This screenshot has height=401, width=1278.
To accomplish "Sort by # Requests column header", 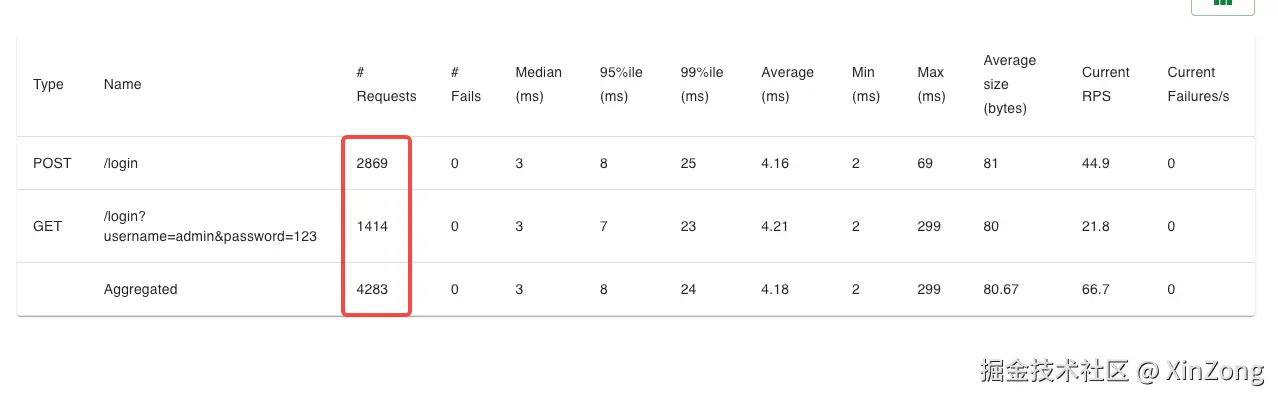I will pyautogui.click(x=386, y=85).
